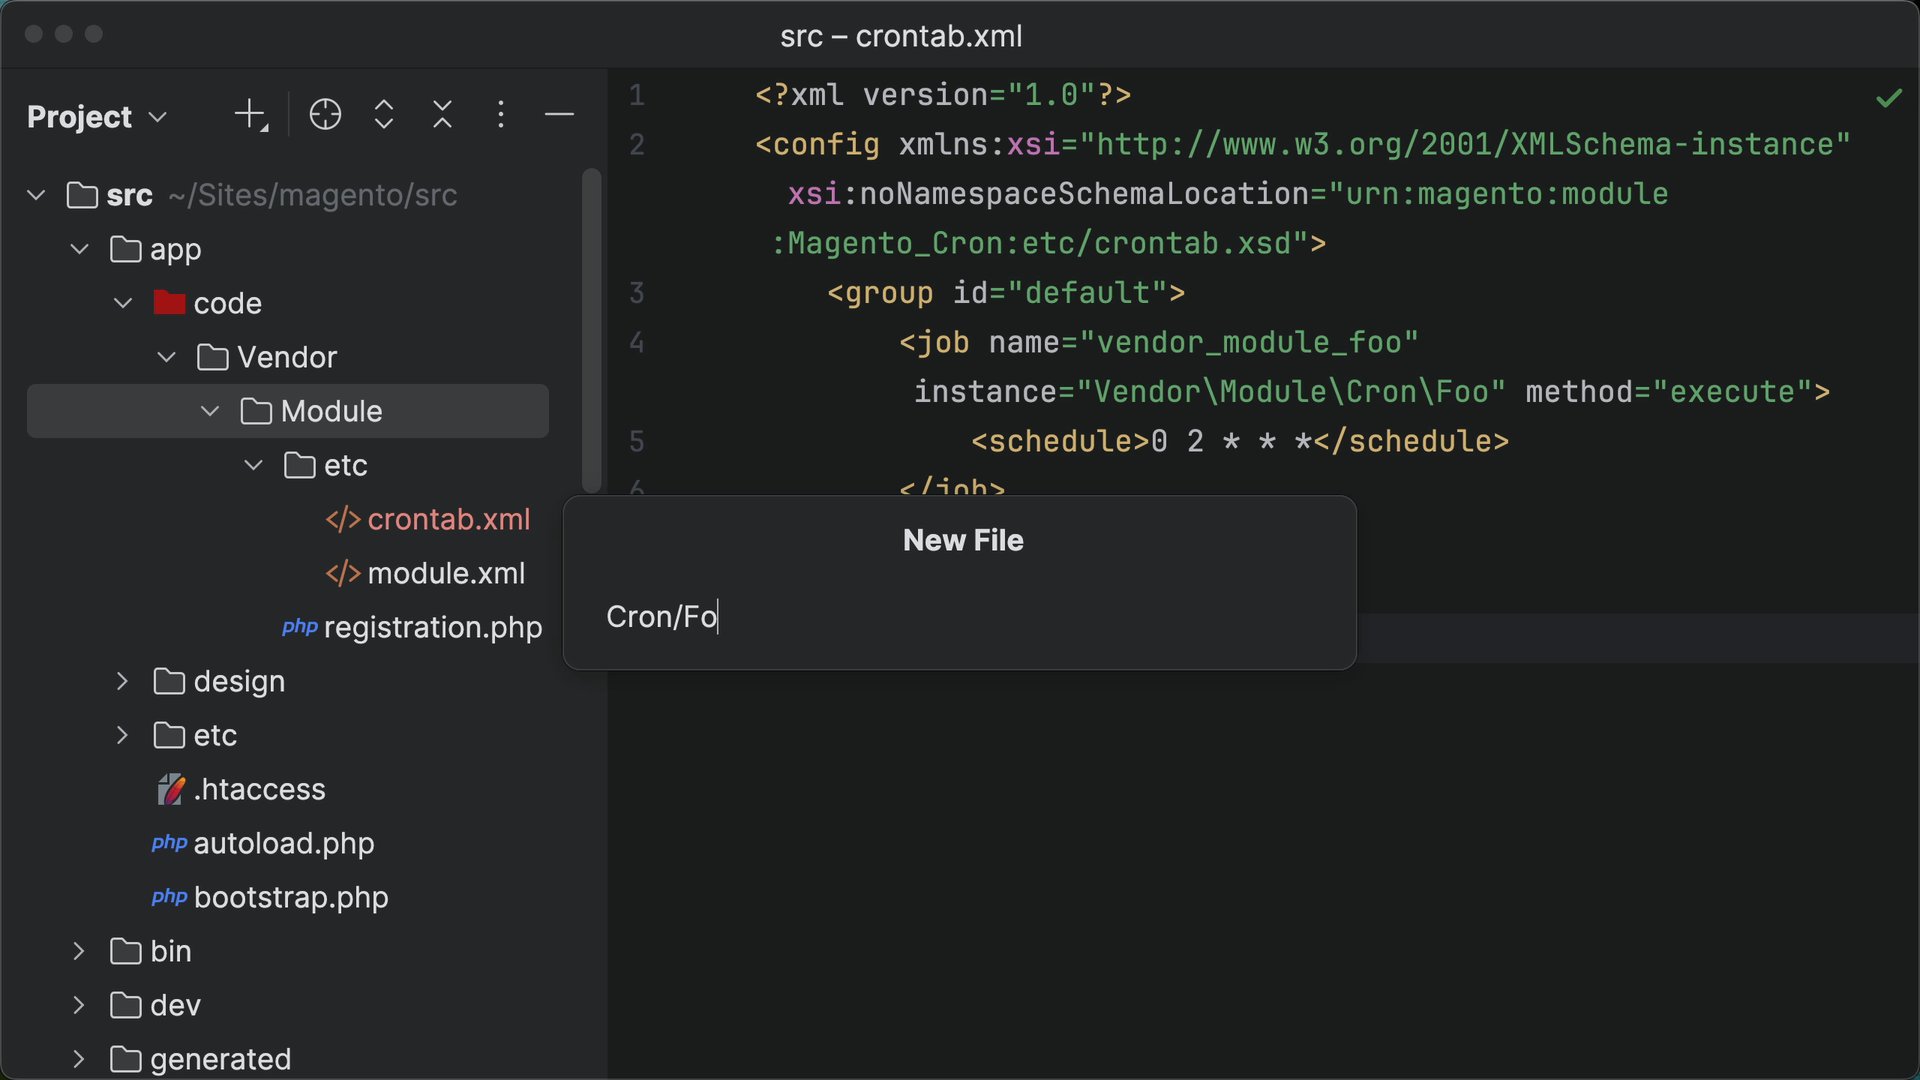Expand the dev folder
This screenshot has width=1920, height=1080.
tap(79, 1005)
